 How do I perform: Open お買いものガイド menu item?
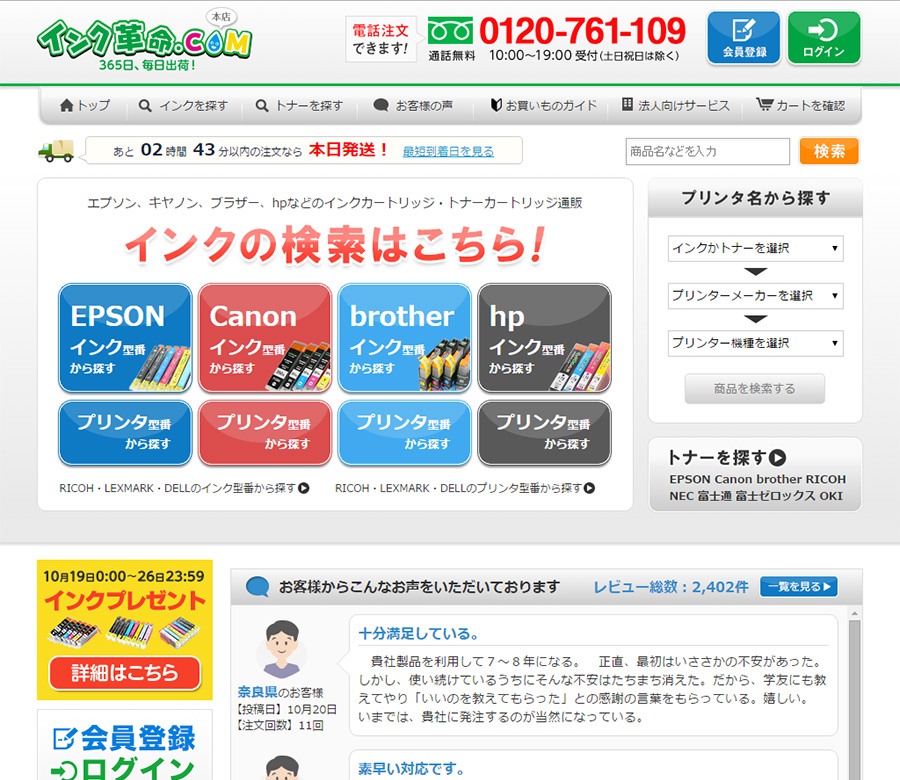pyautogui.click(x=543, y=106)
